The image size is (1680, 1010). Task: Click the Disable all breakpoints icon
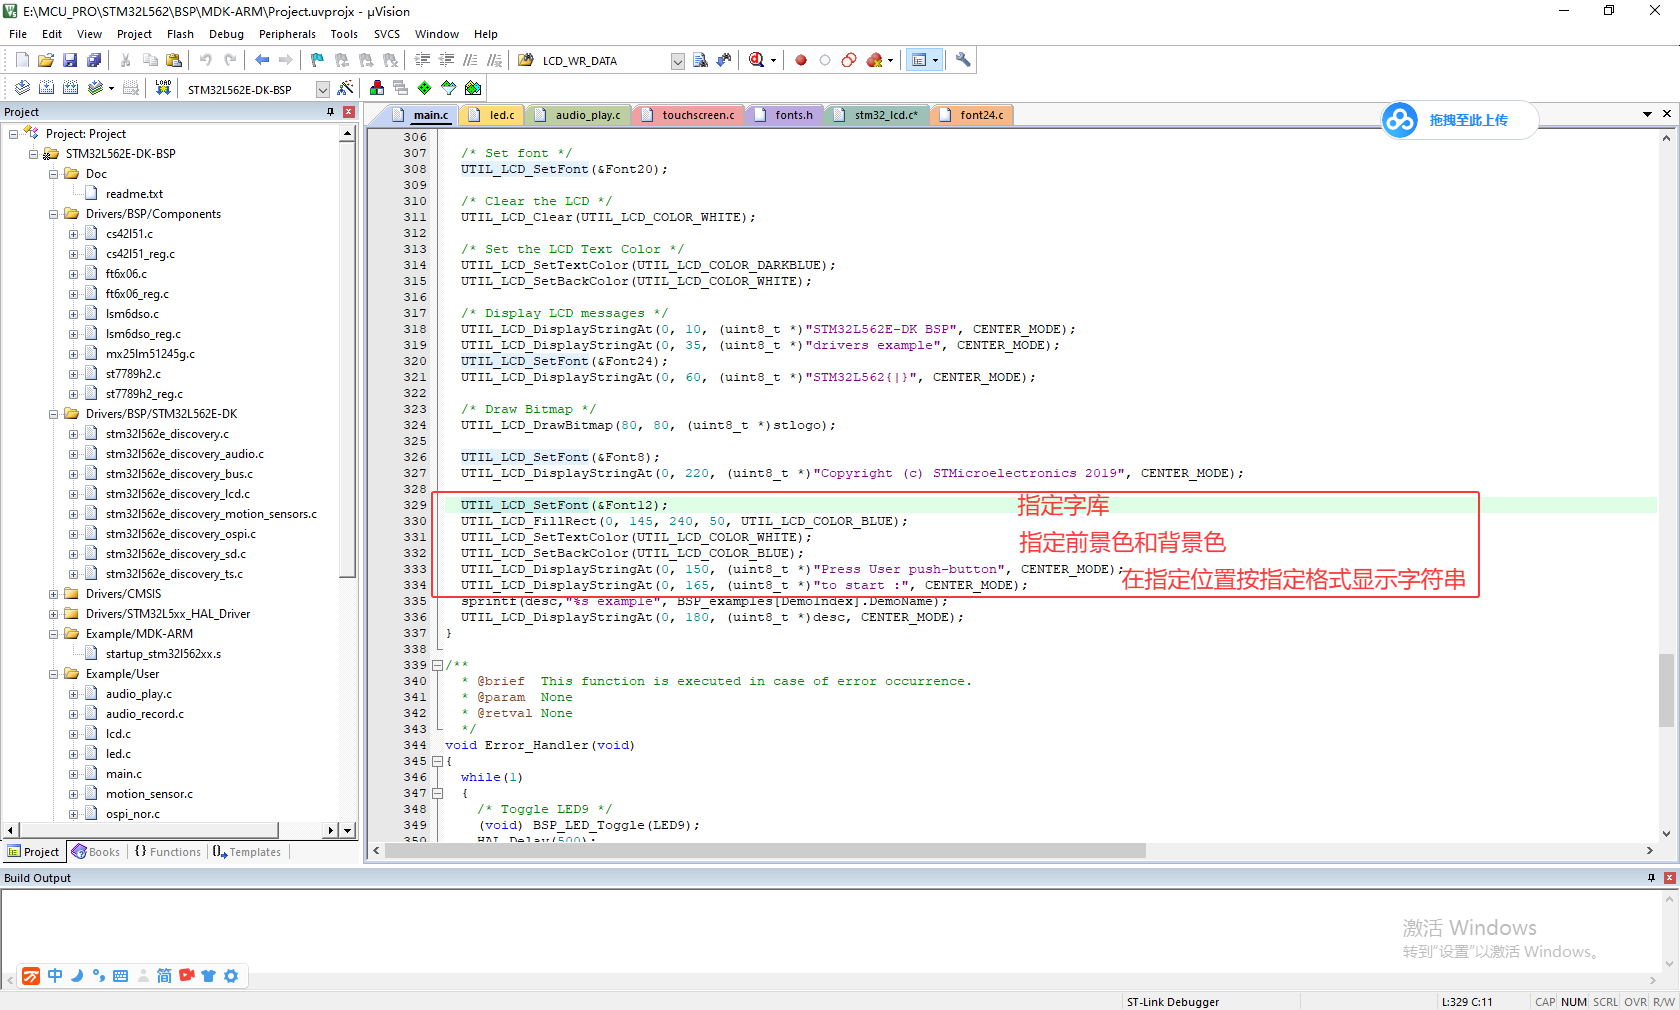tap(849, 60)
